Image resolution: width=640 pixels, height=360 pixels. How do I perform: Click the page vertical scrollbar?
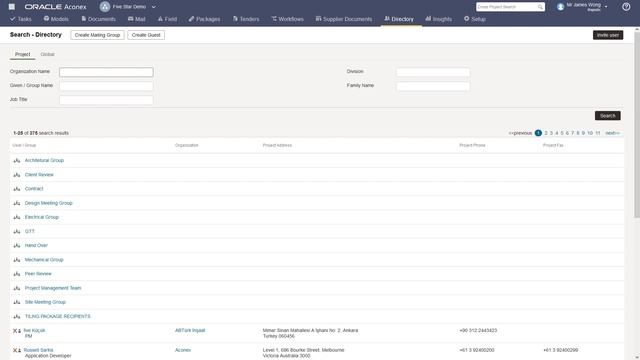tap(637, 124)
